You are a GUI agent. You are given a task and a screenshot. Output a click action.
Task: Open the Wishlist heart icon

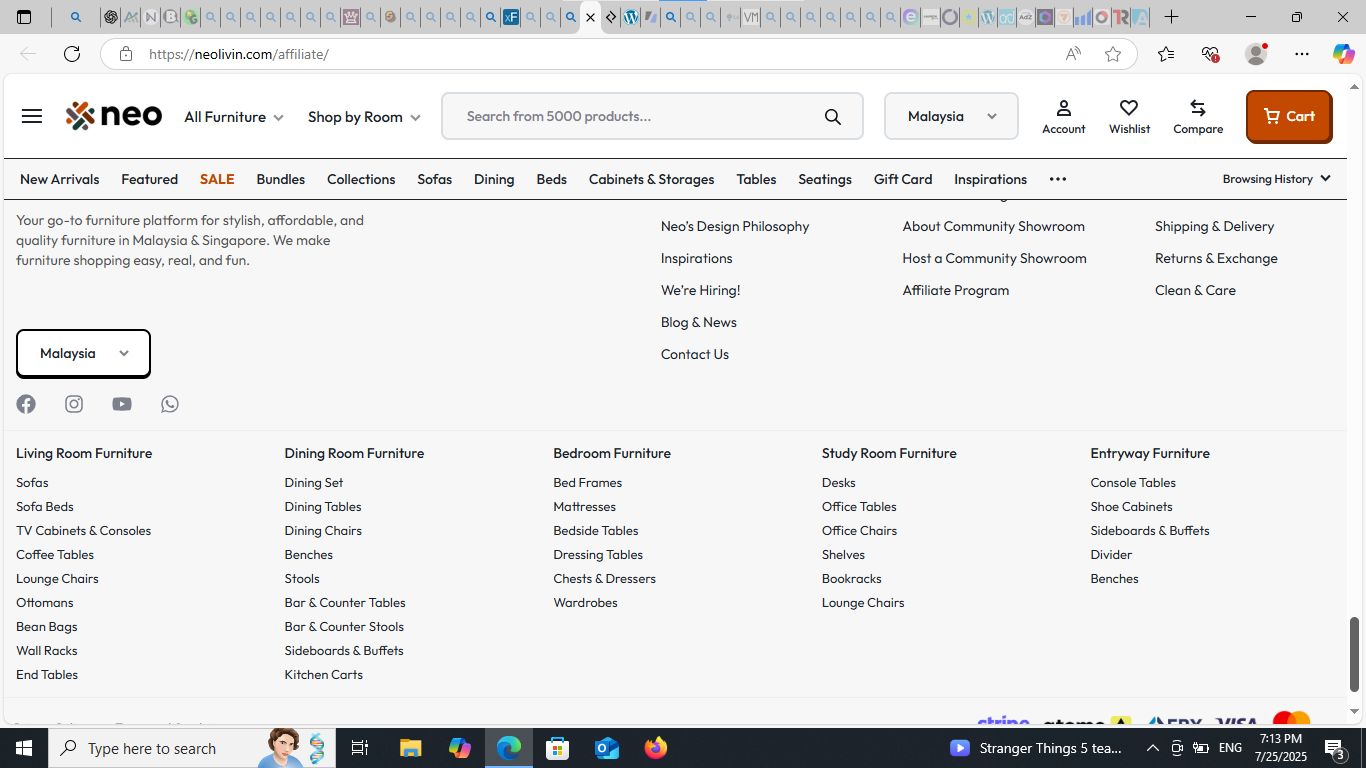coord(1129,116)
